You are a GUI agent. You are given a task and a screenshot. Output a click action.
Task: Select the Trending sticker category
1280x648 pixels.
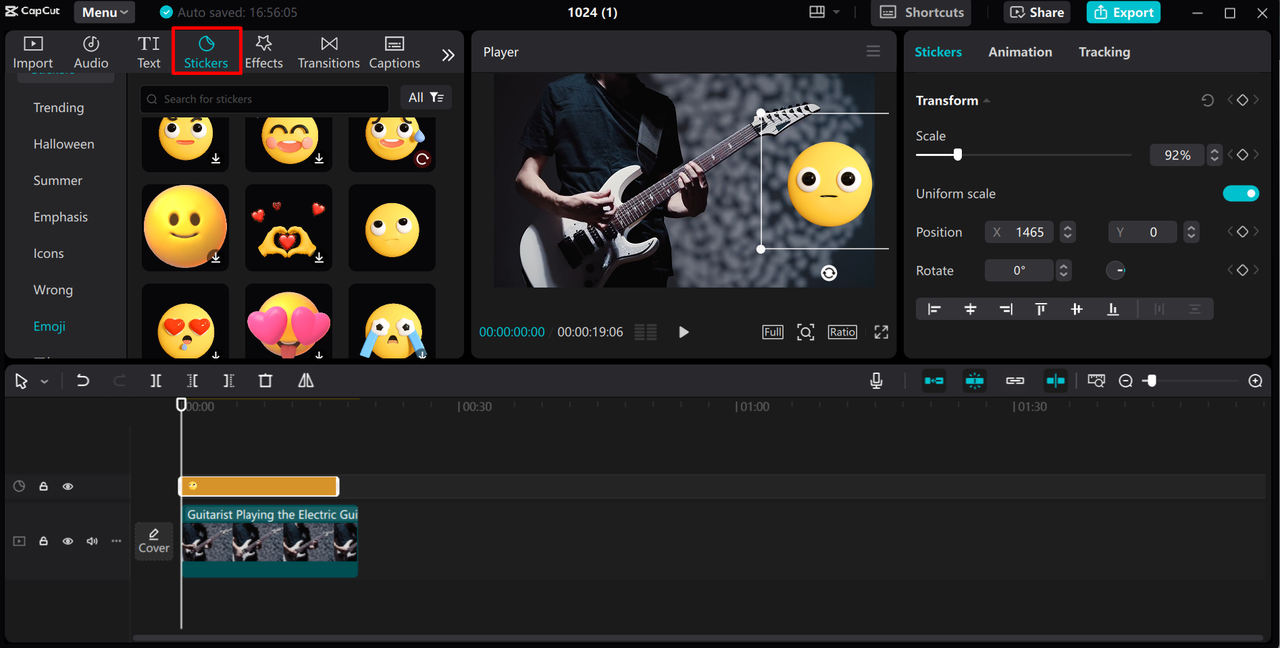coord(59,108)
